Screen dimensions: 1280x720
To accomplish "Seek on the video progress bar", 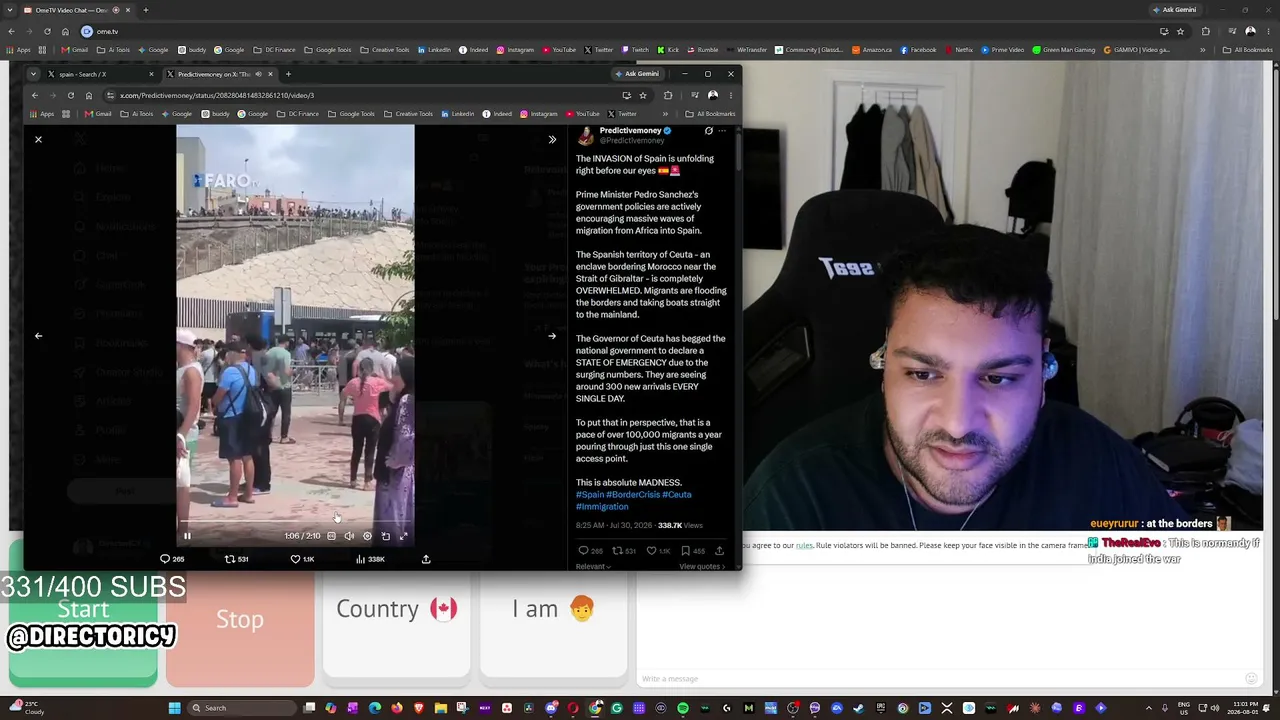I will coord(295,521).
